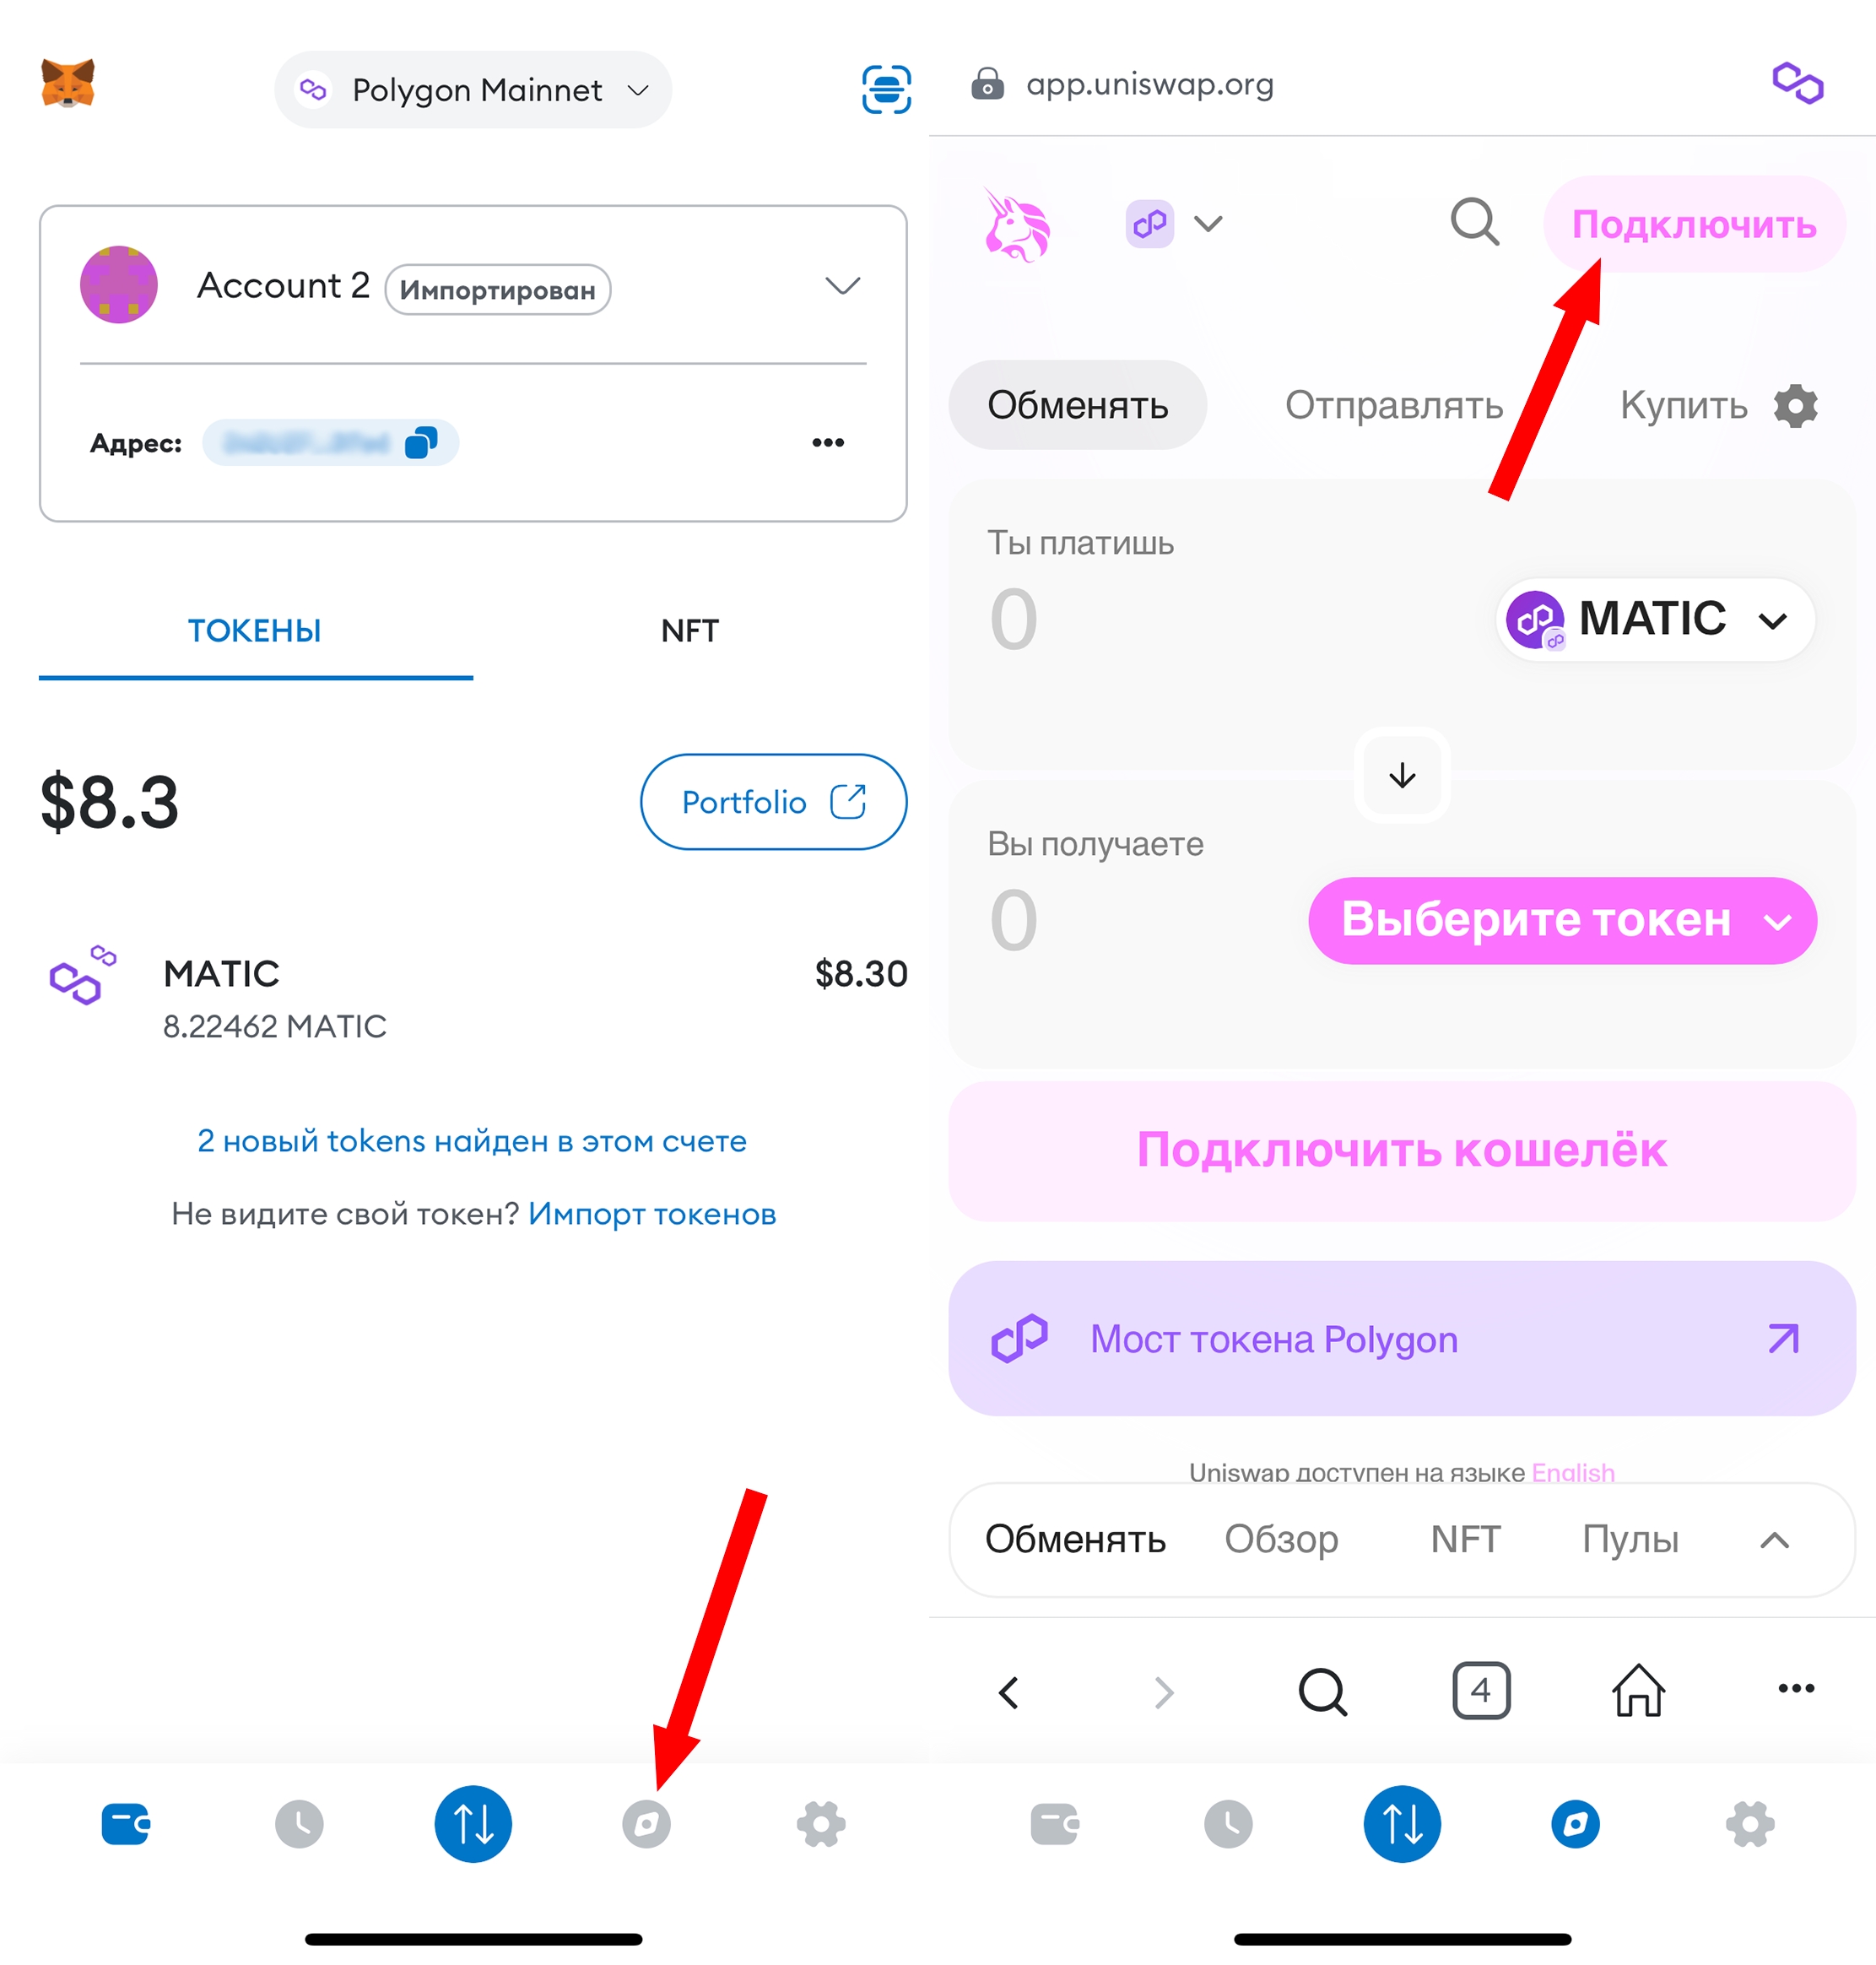Choose token with "Выберите токен"
This screenshot has height=1965, width=1876.
point(1562,920)
